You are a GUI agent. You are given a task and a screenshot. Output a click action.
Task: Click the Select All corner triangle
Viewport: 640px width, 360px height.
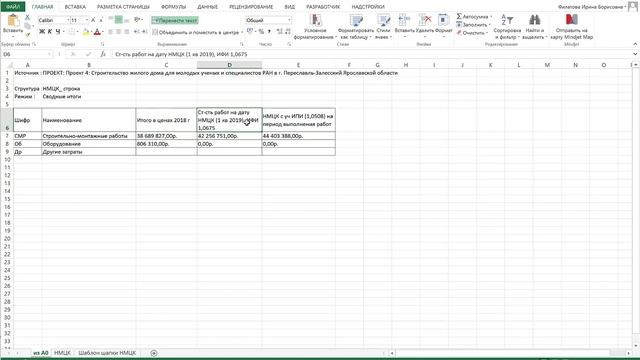pos(10,65)
